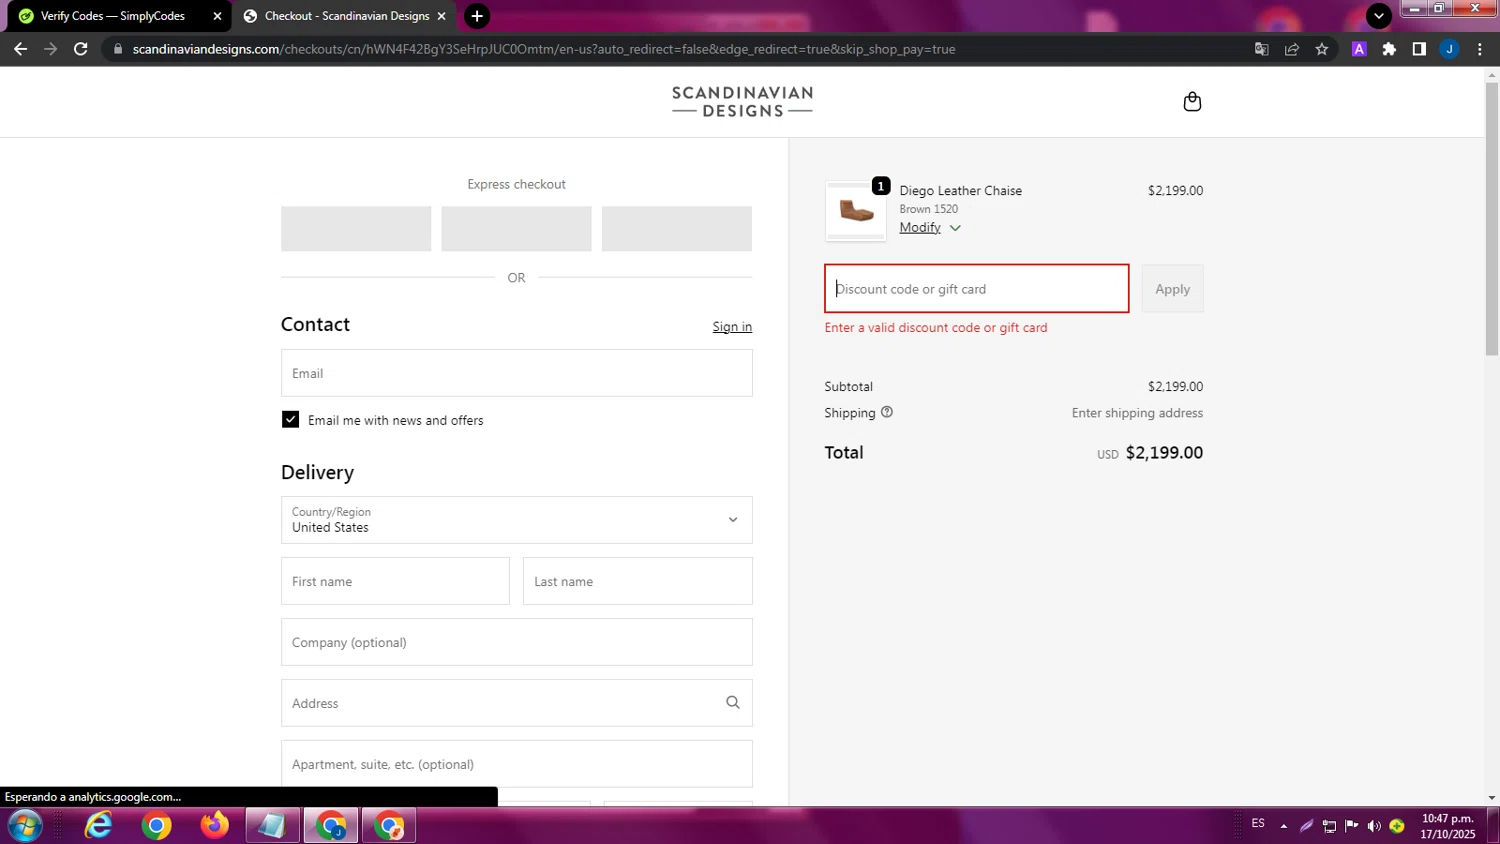This screenshot has width=1500, height=844.
Task: Open the volume speaker tray icon
Action: click(x=1374, y=826)
